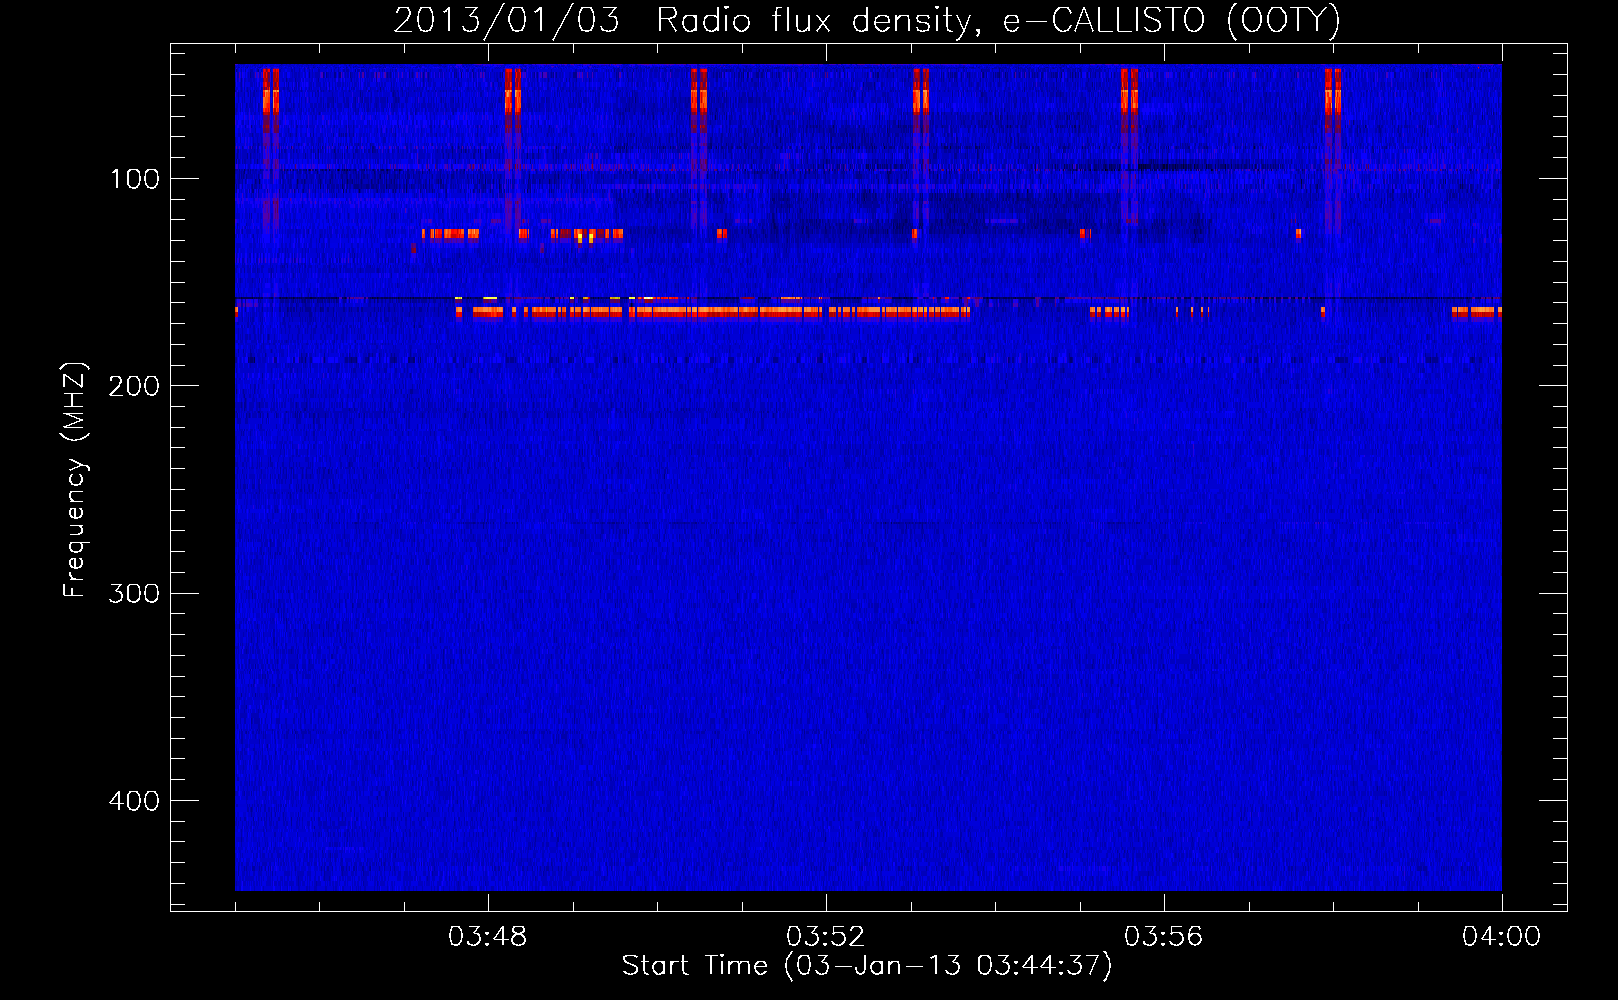The width and height of the screenshot is (1618, 1000).
Task: Click the 400 frequency tick label
Action: [134, 801]
